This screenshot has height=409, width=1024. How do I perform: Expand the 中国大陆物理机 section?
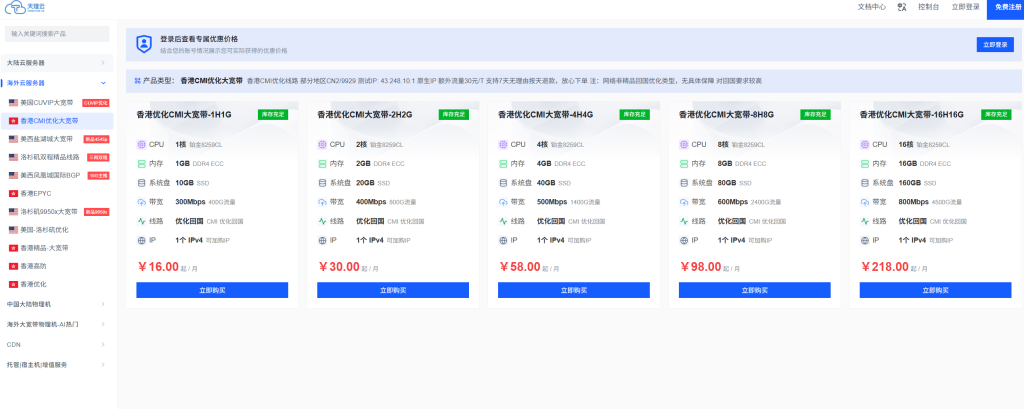pyautogui.click(x=57, y=304)
